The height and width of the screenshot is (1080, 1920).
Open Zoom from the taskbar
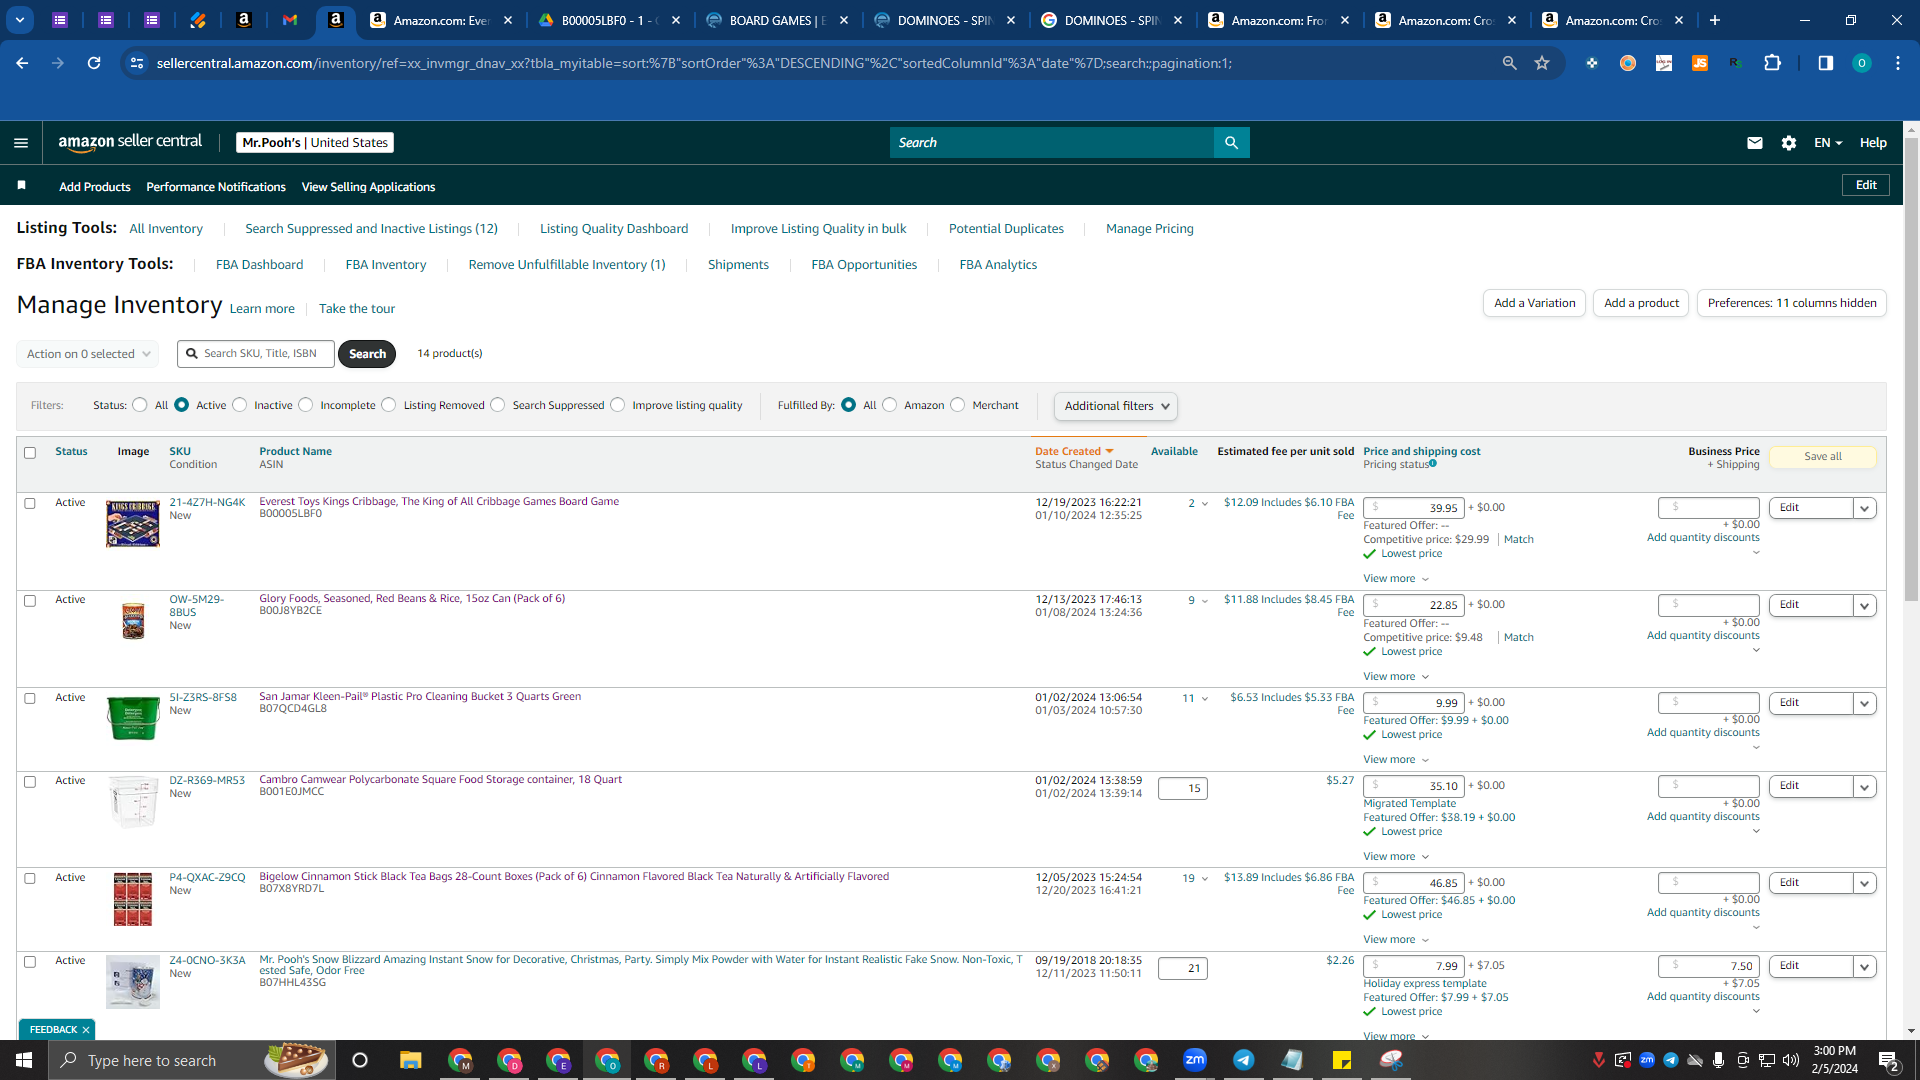click(x=1194, y=1060)
